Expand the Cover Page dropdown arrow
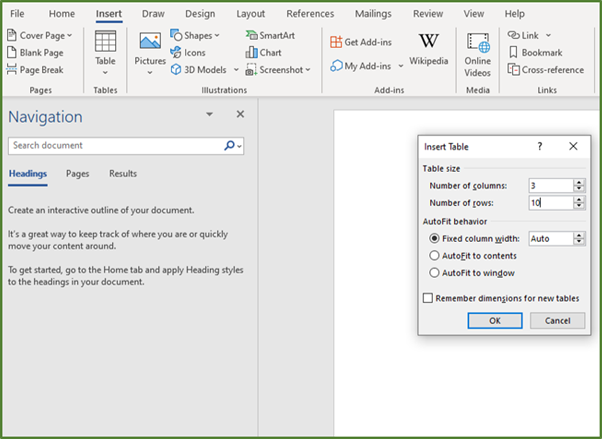Image resolution: width=602 pixels, height=439 pixels. point(69,35)
